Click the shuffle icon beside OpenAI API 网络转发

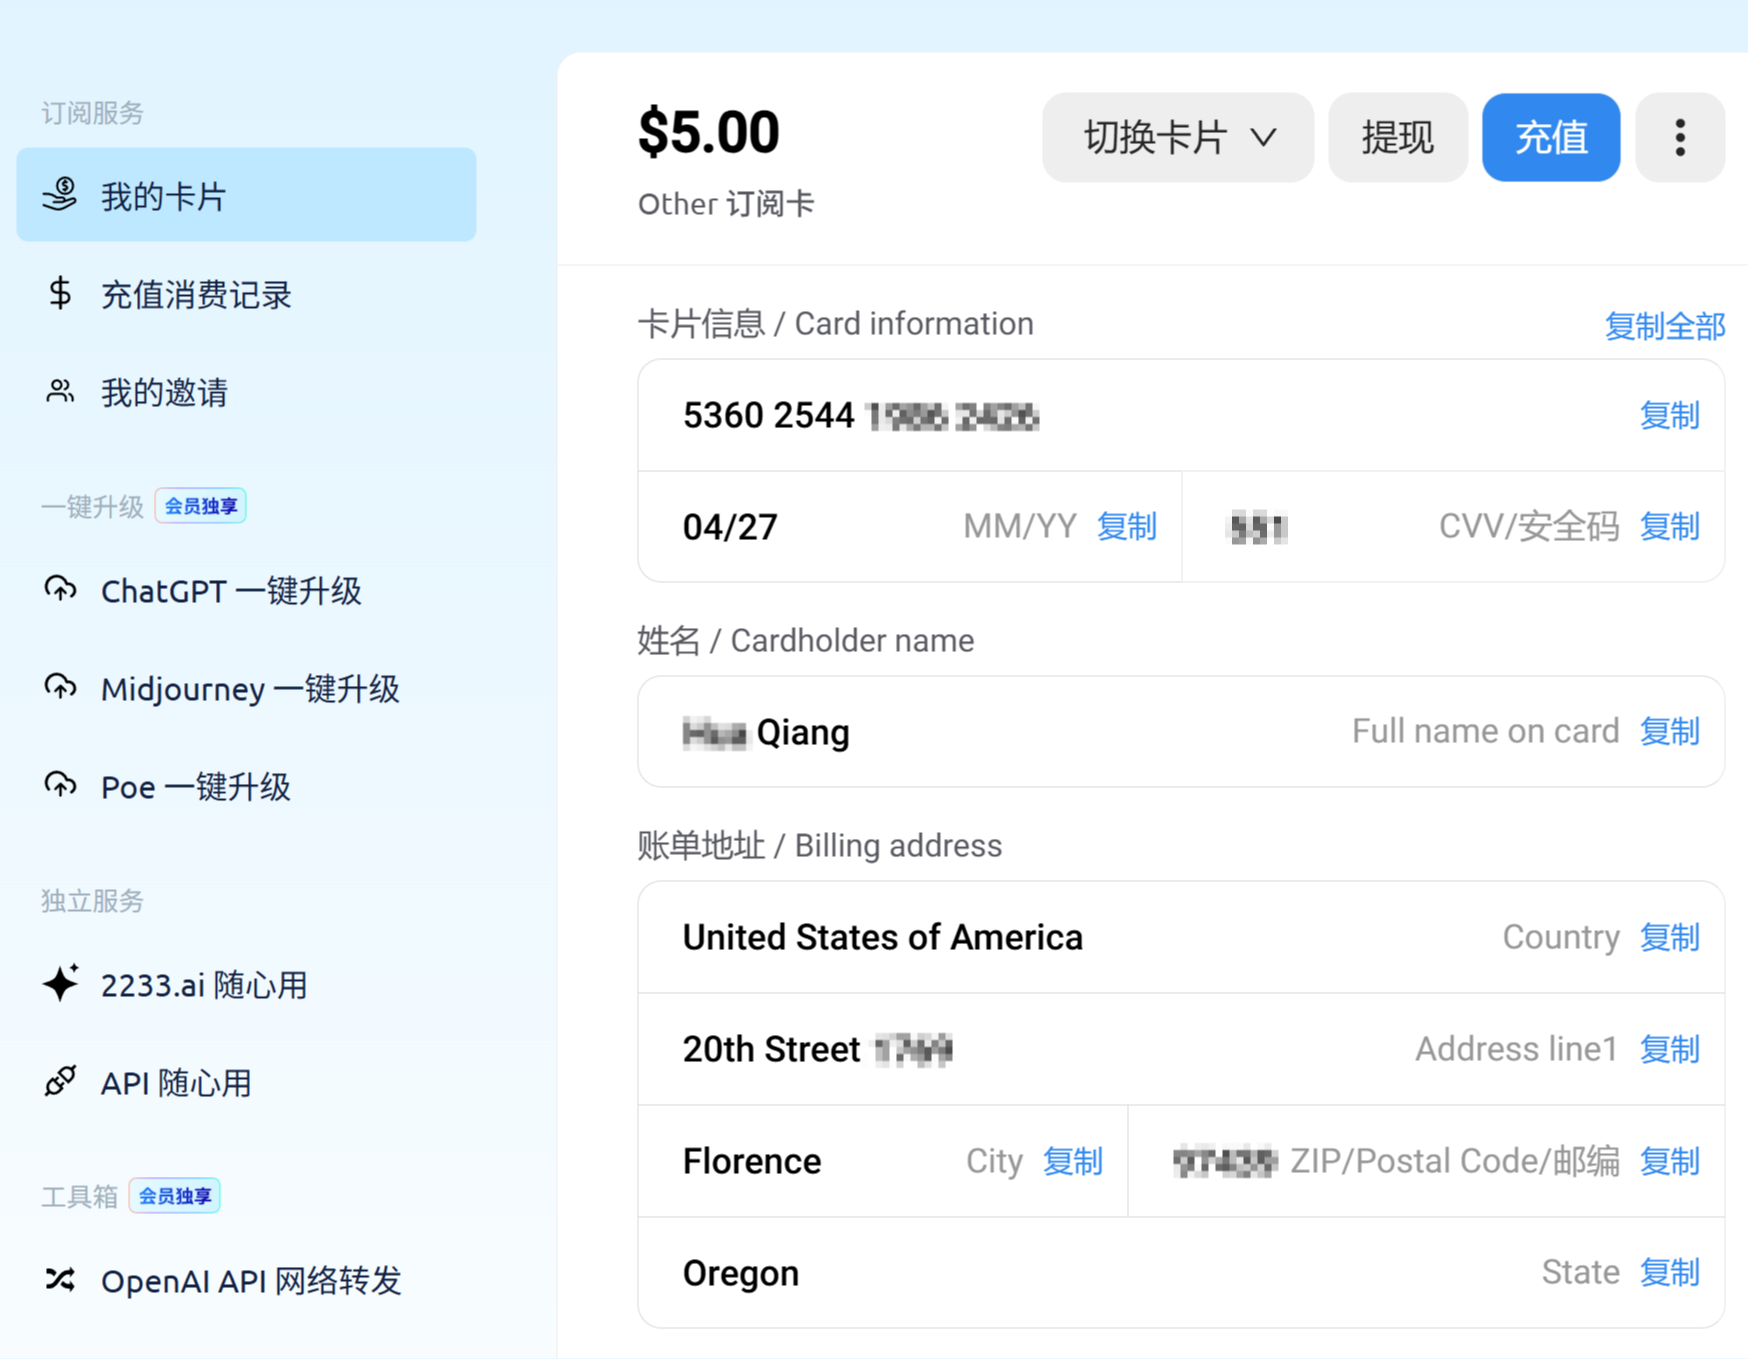tap(60, 1279)
